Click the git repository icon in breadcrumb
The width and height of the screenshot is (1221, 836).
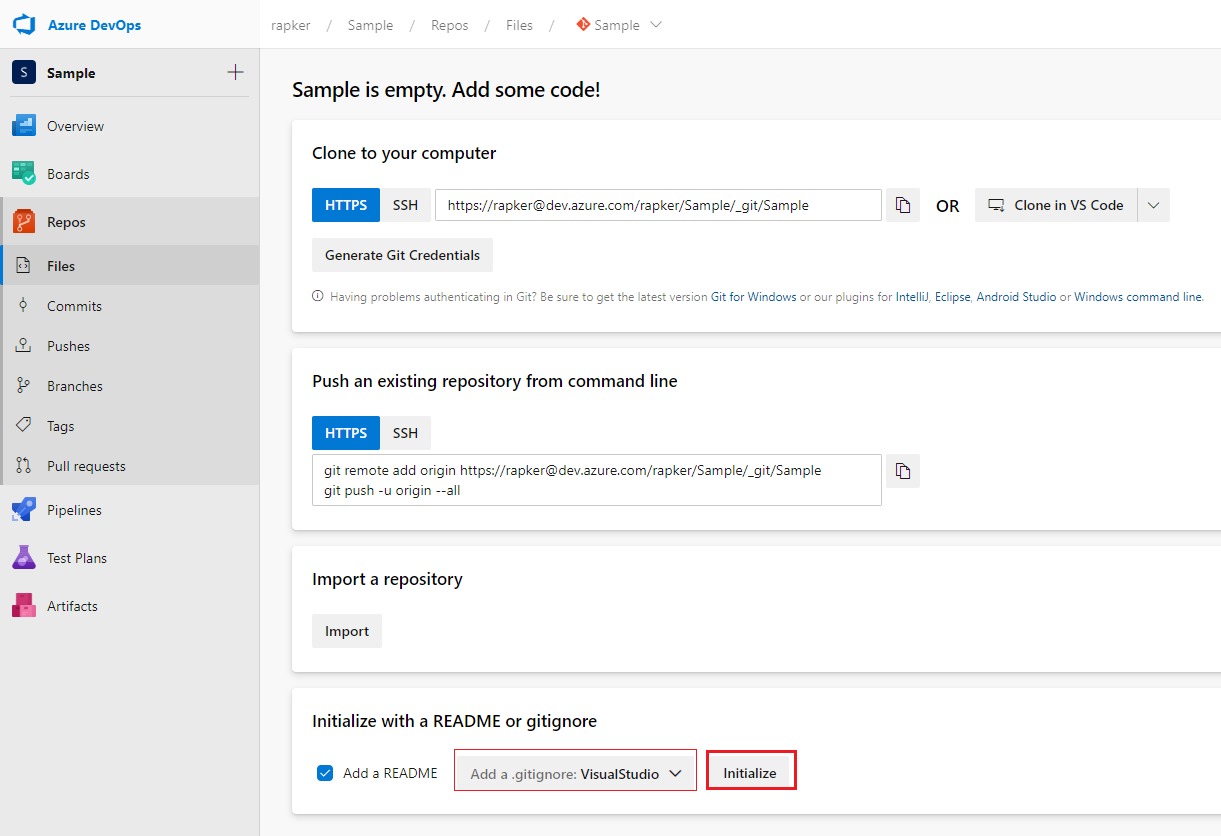point(583,25)
